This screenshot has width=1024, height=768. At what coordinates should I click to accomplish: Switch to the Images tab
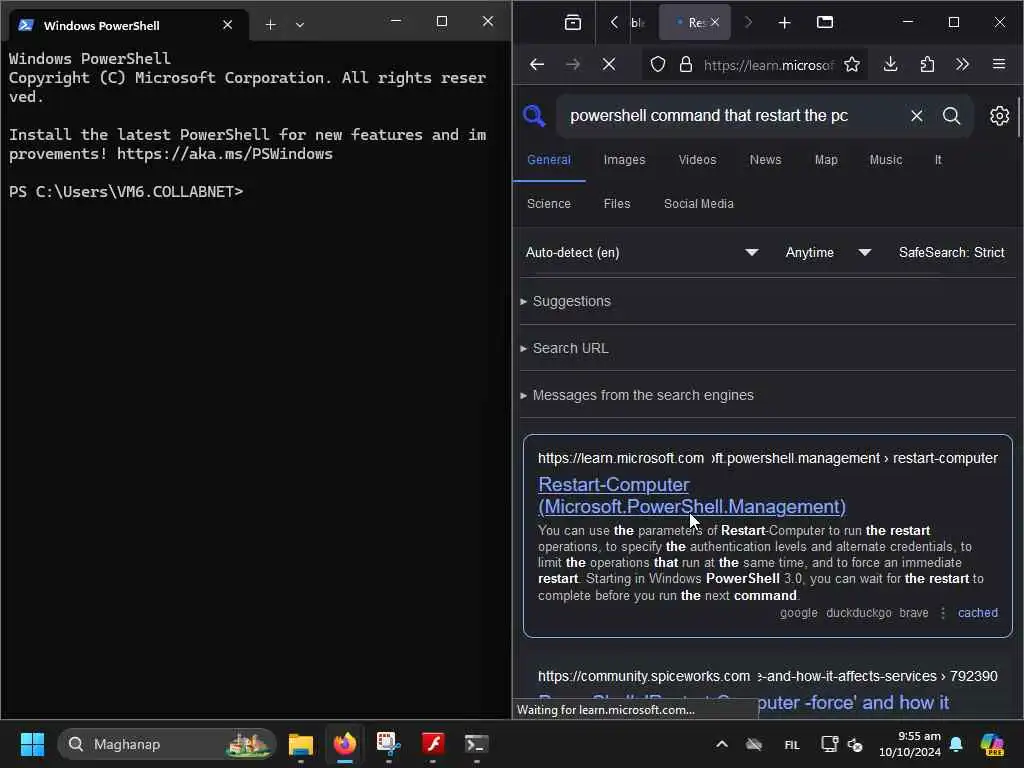(x=624, y=159)
